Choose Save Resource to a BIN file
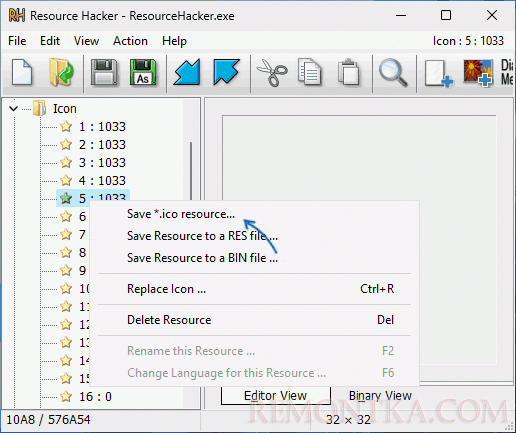 point(254,258)
